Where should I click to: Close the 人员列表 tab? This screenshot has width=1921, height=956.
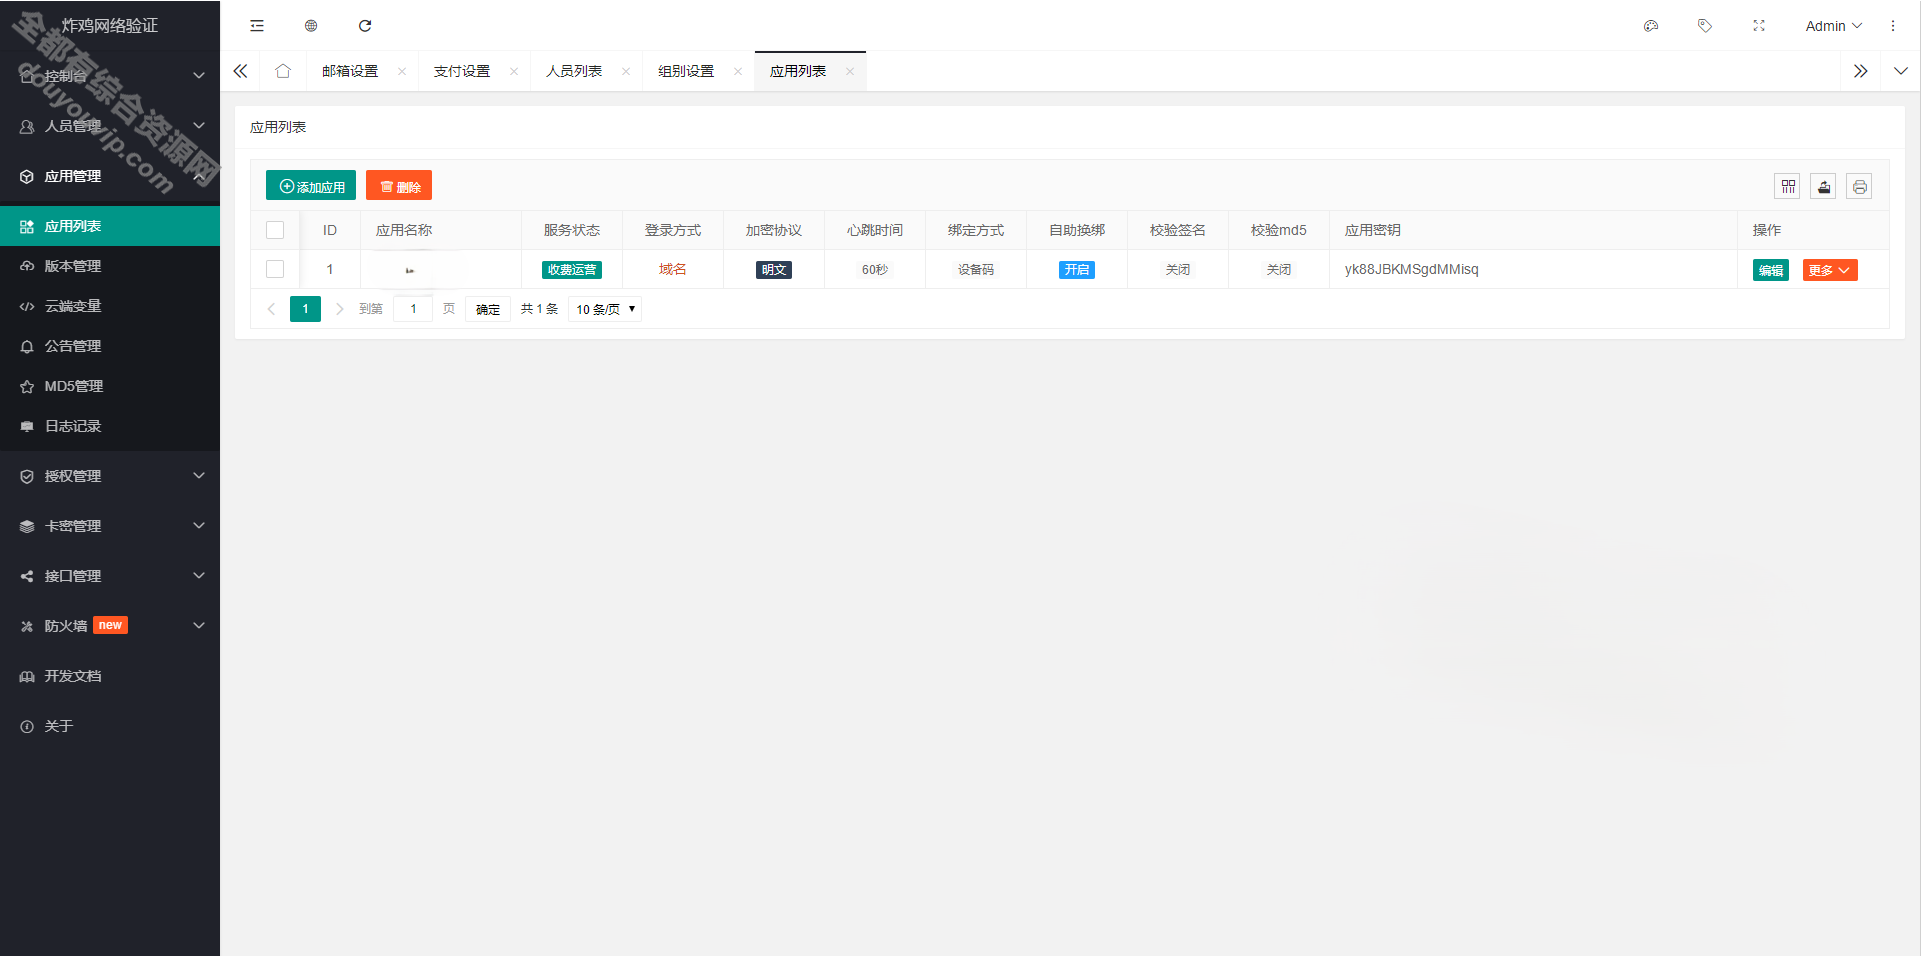point(626,71)
